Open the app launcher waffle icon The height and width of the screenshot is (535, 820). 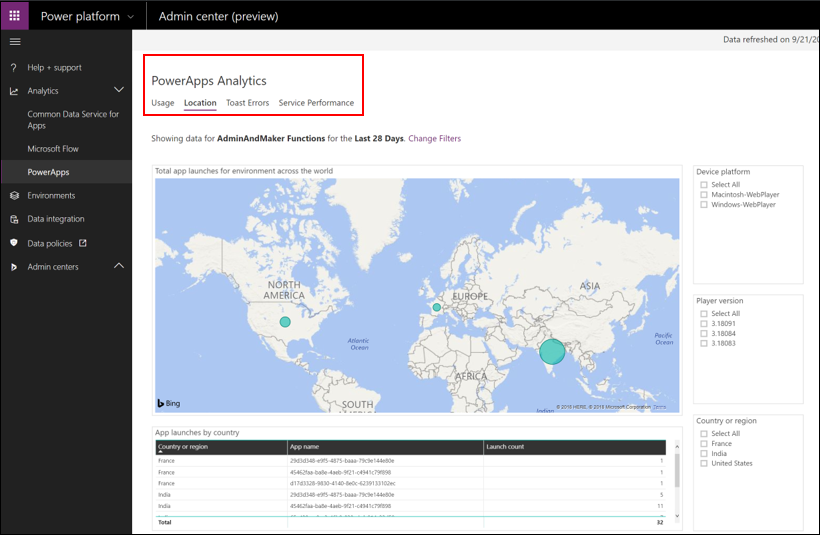(14, 16)
